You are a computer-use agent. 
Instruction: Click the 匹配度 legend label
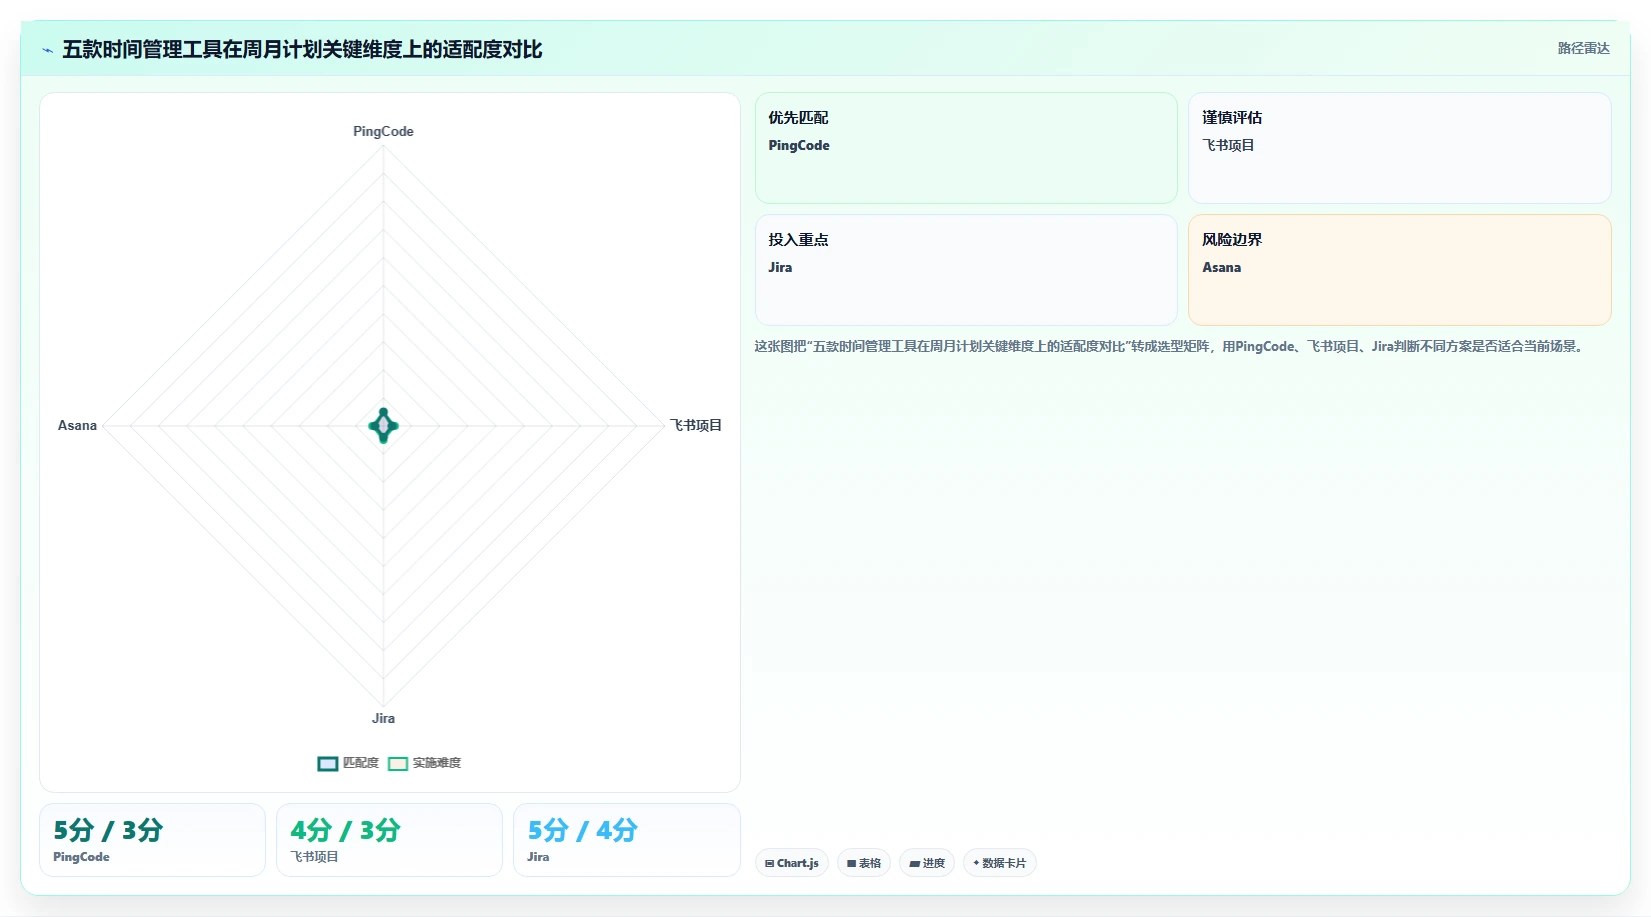tap(361, 763)
